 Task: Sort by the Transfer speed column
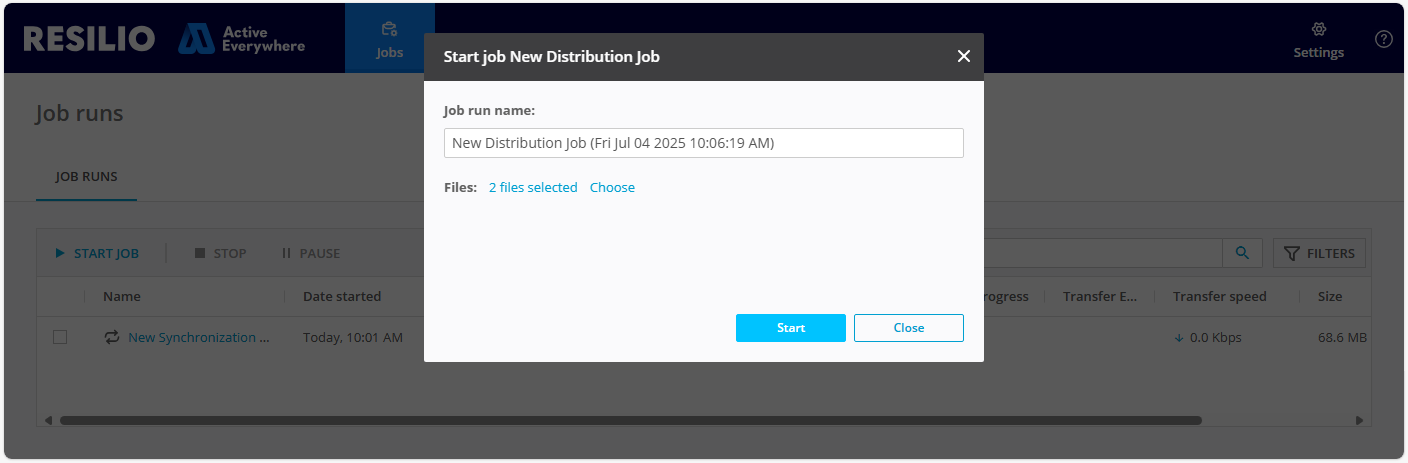click(1219, 296)
